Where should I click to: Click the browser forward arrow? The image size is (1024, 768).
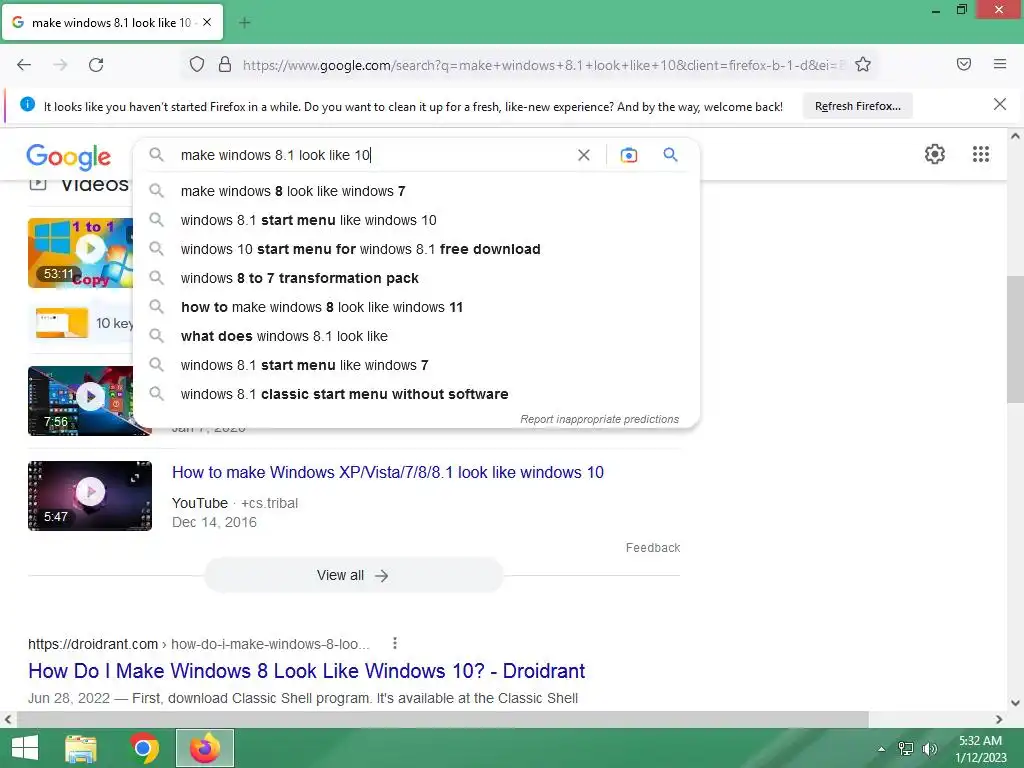pyautogui.click(x=60, y=65)
